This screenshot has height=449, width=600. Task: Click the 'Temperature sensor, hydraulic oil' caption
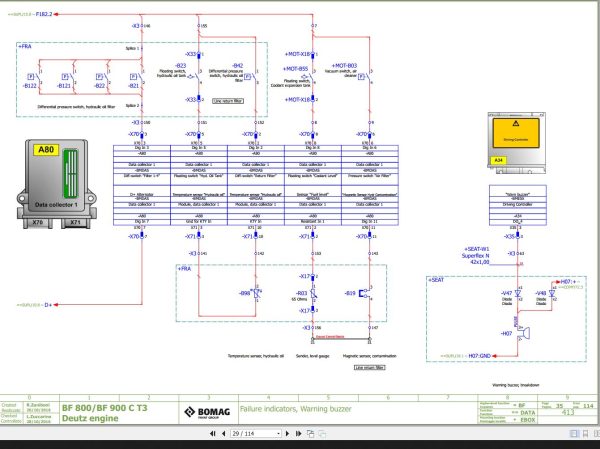256,356
